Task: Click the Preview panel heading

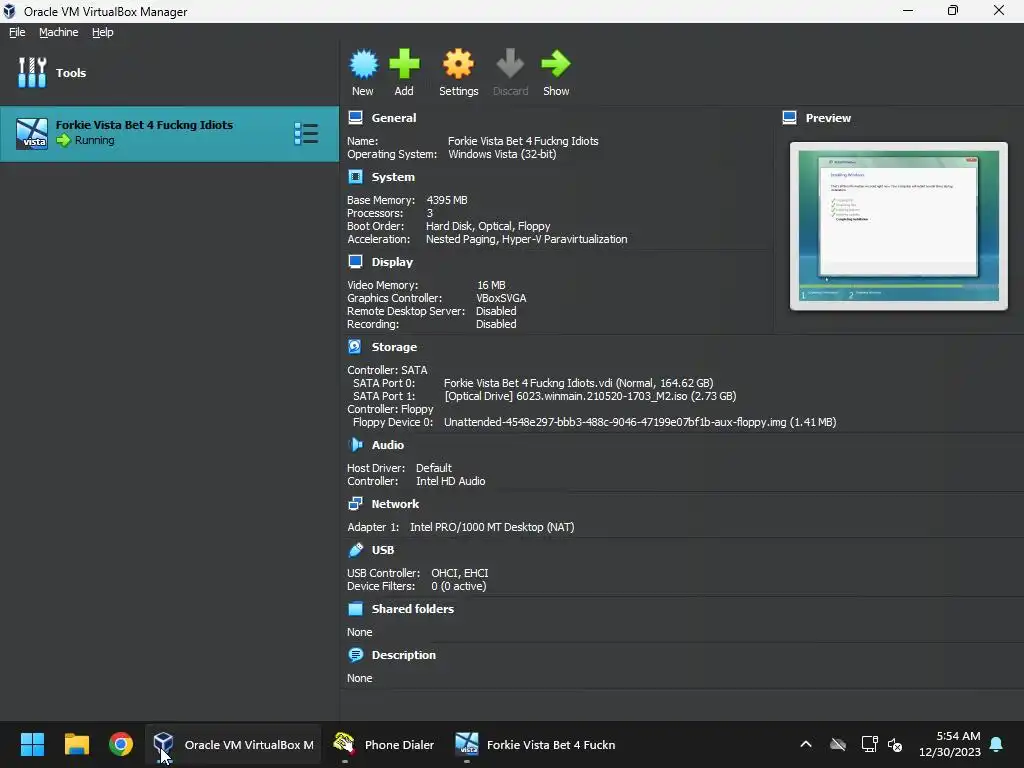Action: 828,118
